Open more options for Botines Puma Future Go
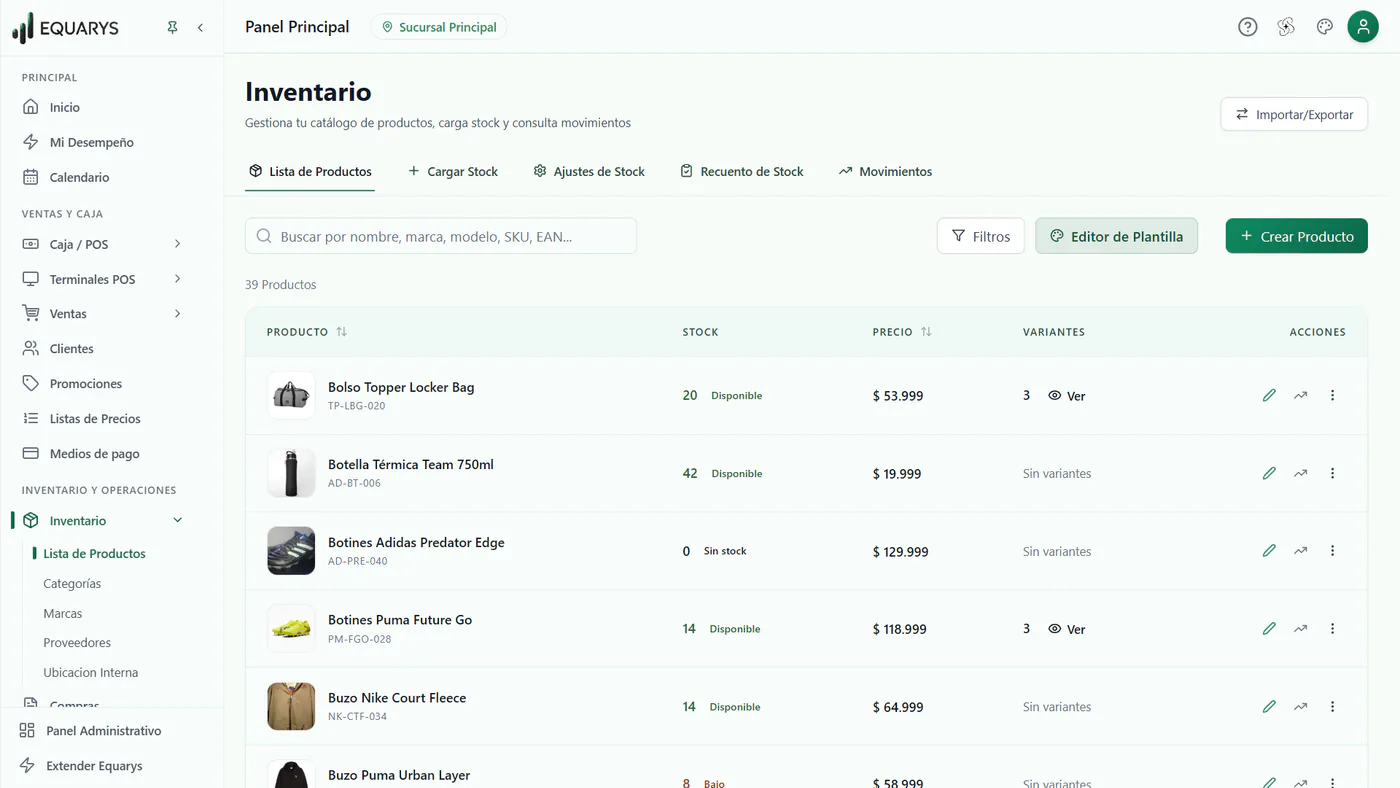The height and width of the screenshot is (788, 1400). [1332, 628]
